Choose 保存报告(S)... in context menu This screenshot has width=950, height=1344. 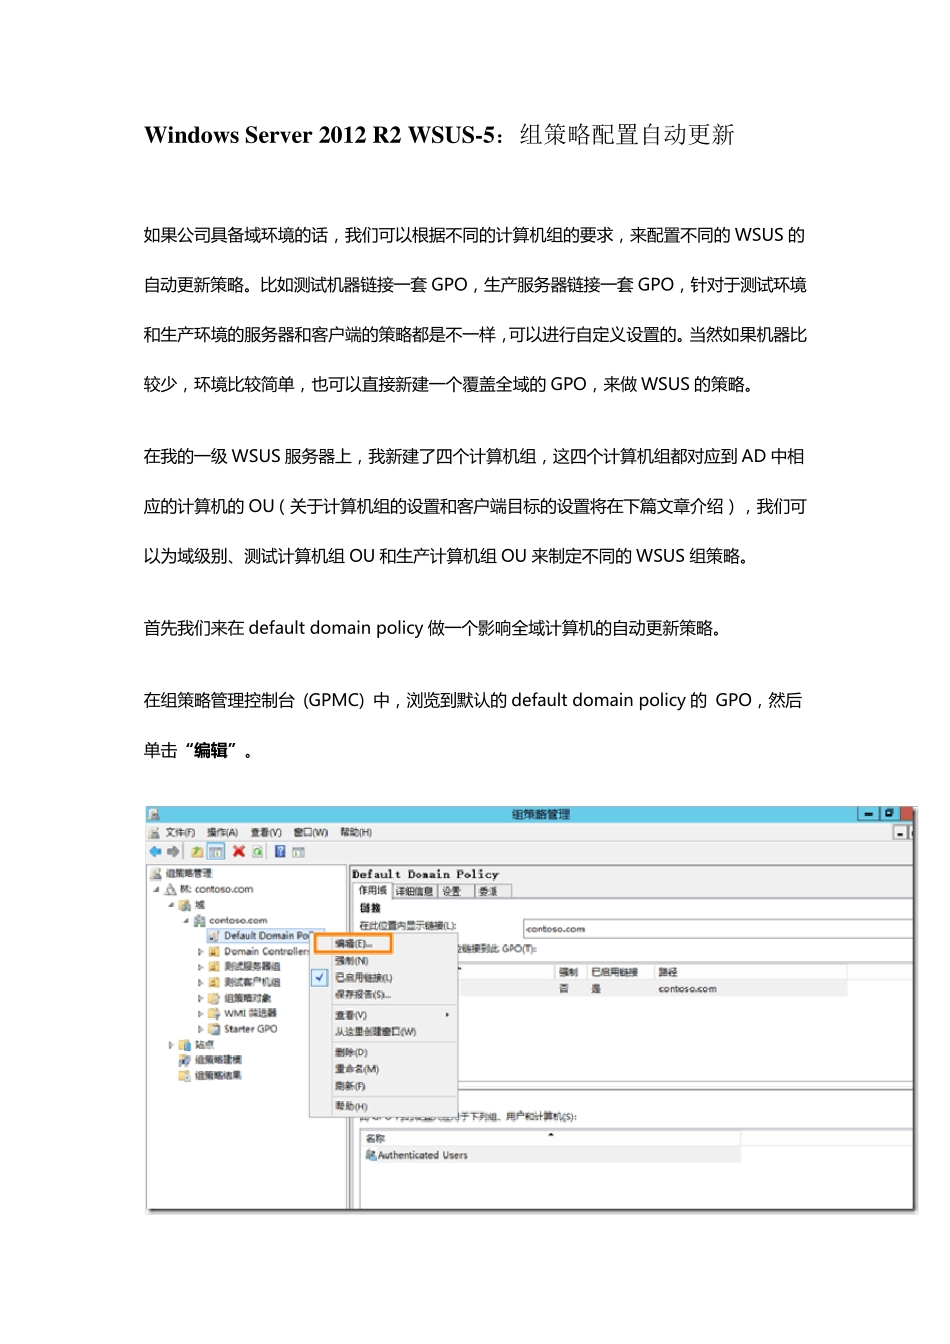384,995
